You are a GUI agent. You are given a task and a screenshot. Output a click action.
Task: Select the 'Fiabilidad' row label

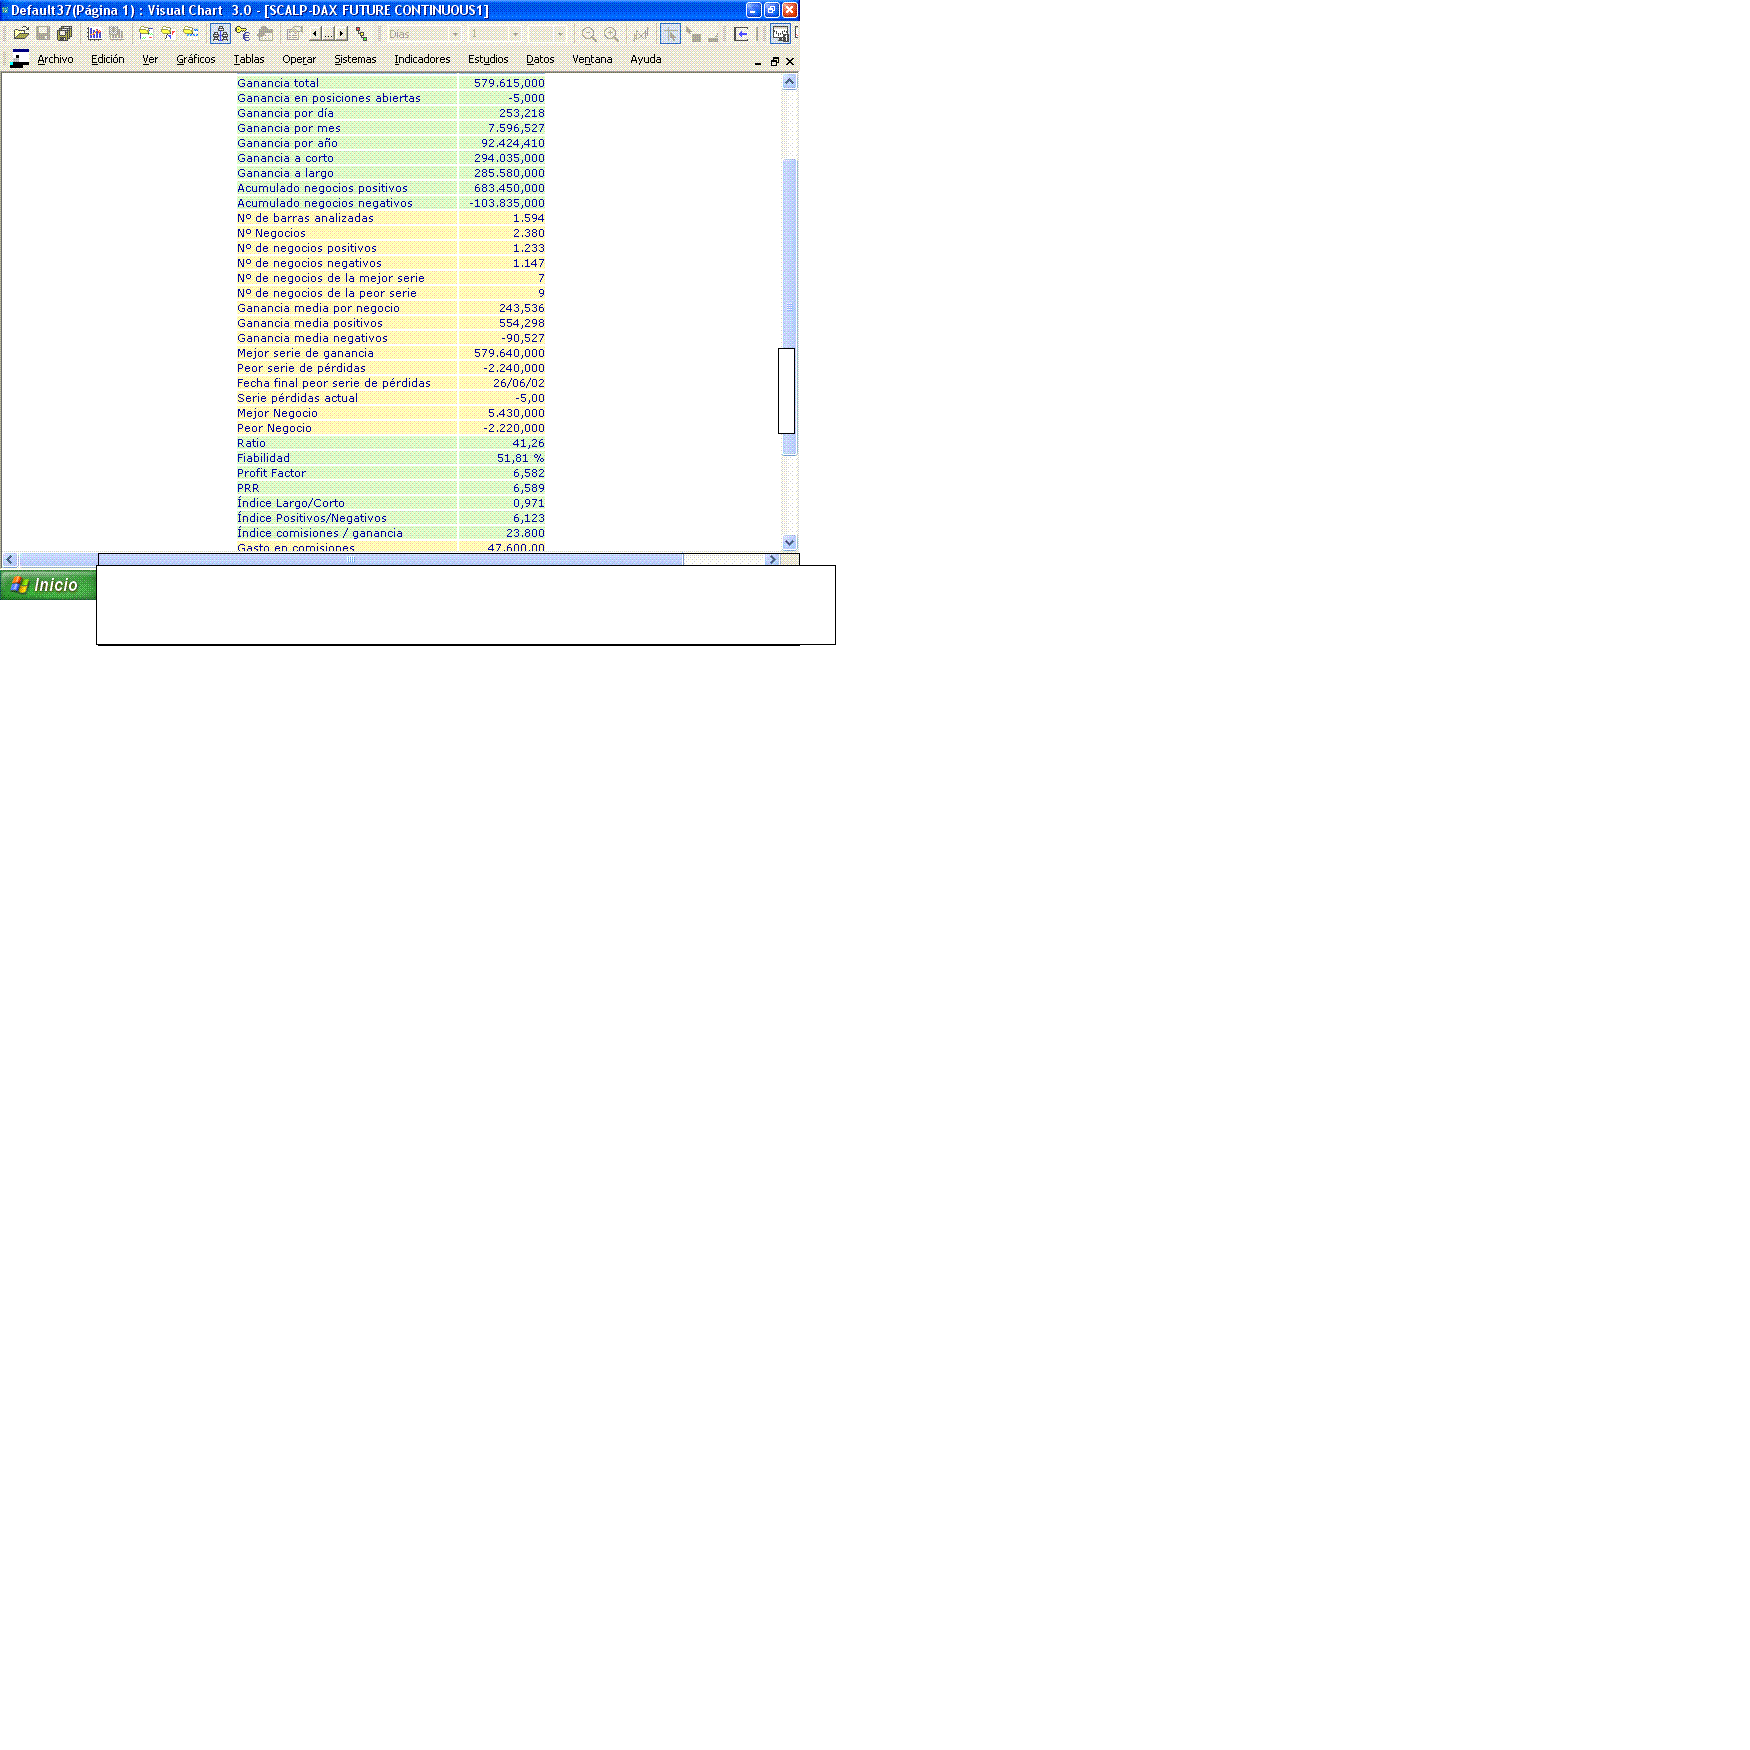click(263, 458)
